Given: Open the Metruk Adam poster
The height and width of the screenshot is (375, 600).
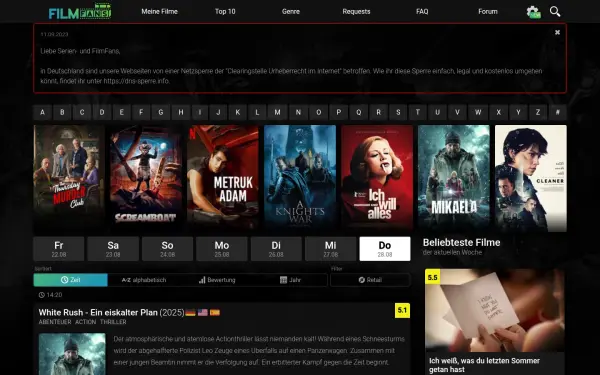Looking at the screenshot, I should tap(223, 178).
